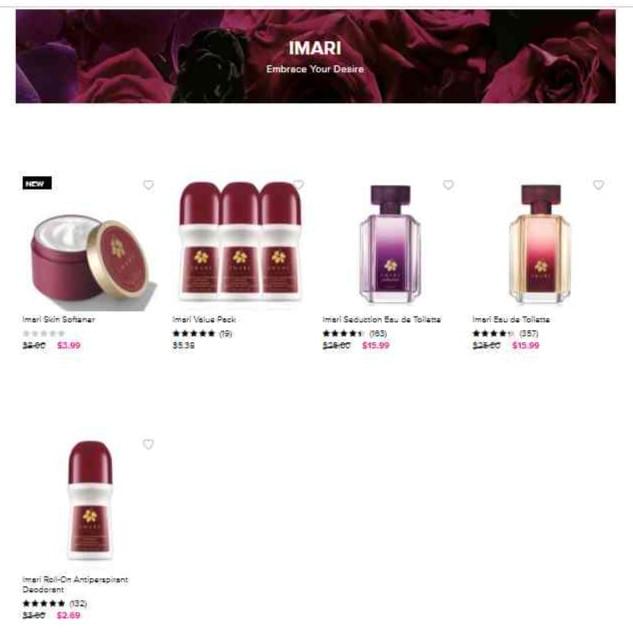Viewport: 633px width, 639px height.
Task: Click heart icon on Imari Value Pack
Action: (x=298, y=185)
